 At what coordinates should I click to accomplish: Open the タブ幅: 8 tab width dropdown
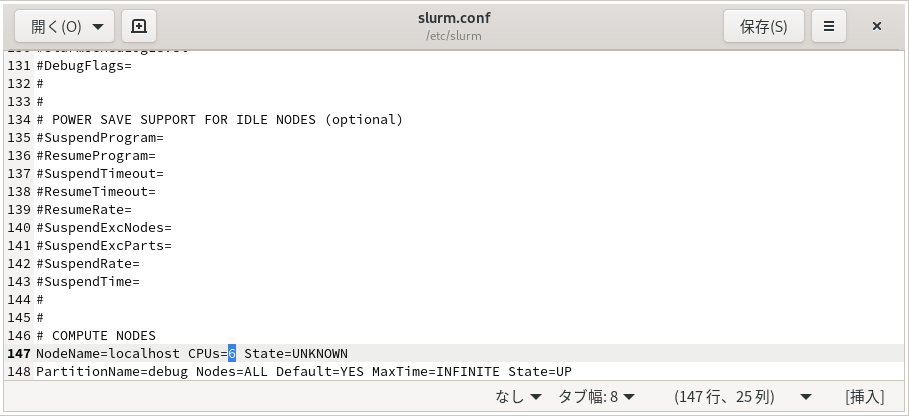tap(597, 397)
